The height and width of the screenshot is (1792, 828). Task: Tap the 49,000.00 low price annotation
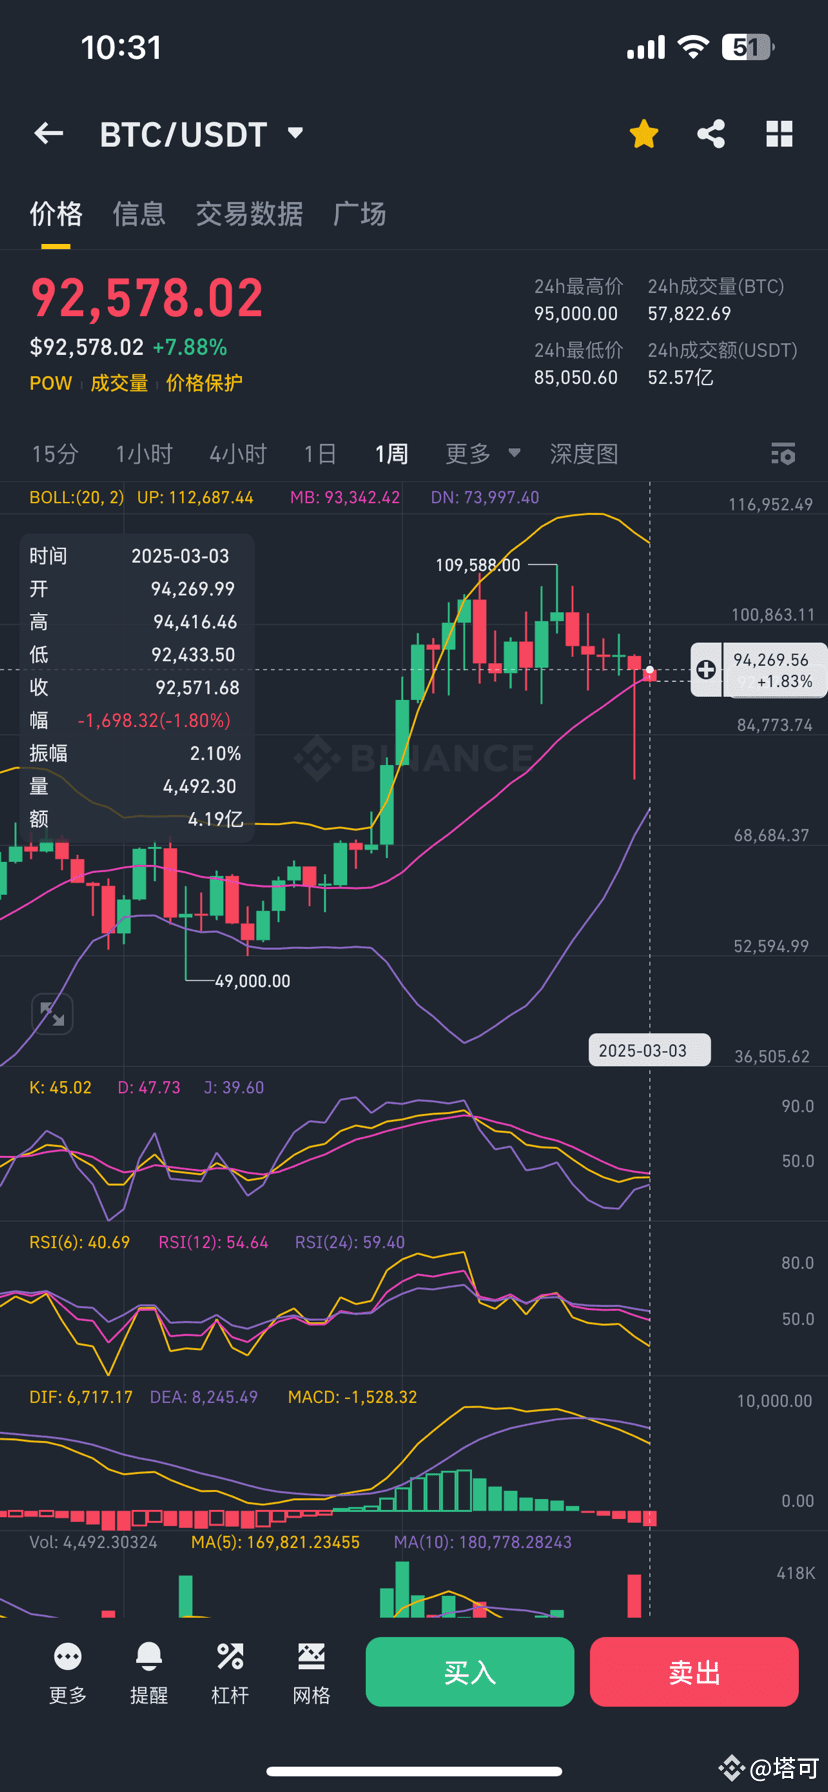pyautogui.click(x=252, y=981)
